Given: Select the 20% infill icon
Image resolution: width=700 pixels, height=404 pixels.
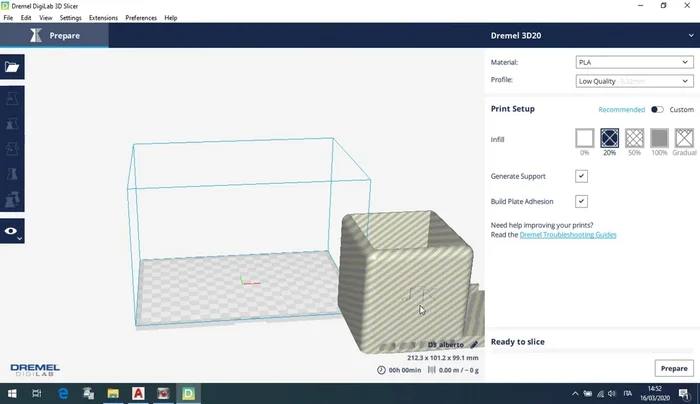Looking at the screenshot, I should point(610,138).
